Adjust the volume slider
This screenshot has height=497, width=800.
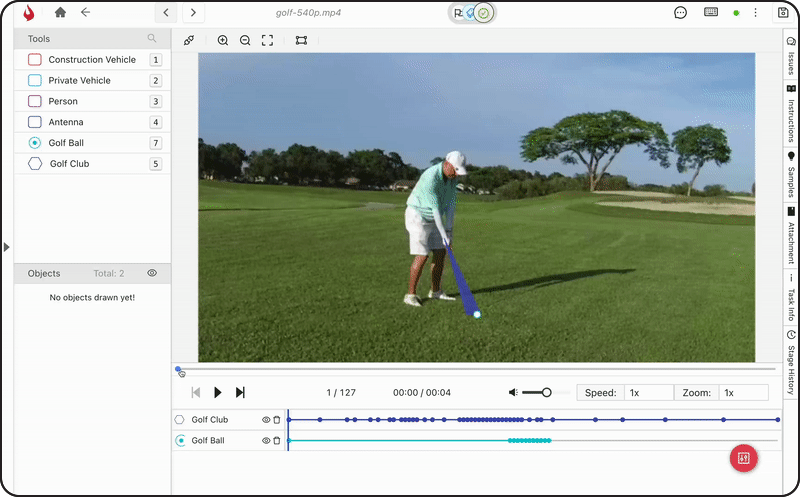click(546, 393)
